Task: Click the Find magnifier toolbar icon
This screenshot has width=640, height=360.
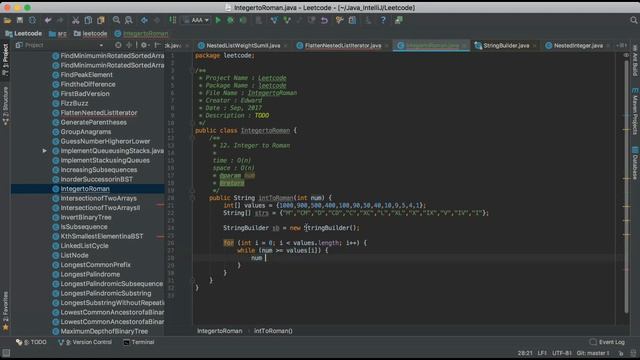Action: [x=116, y=20]
